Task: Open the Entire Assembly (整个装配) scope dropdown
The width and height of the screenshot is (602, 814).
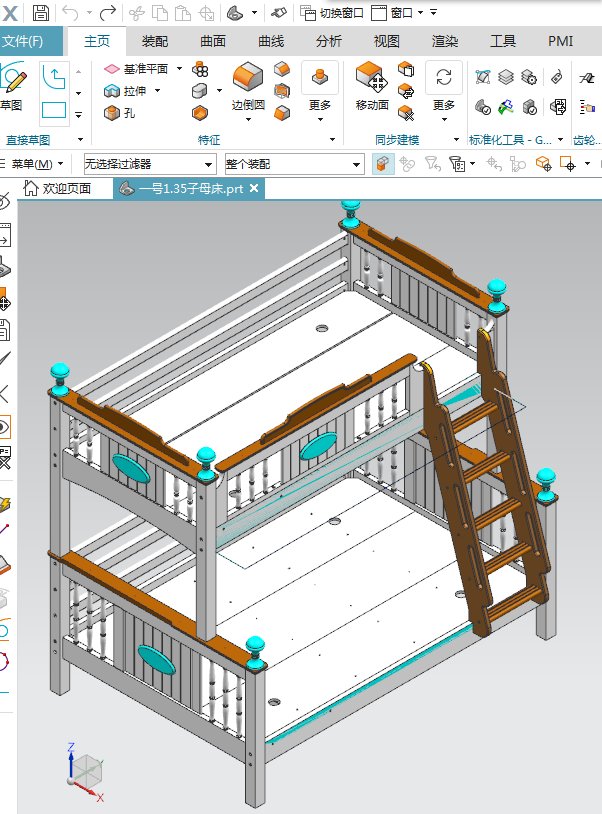Action: tap(293, 164)
